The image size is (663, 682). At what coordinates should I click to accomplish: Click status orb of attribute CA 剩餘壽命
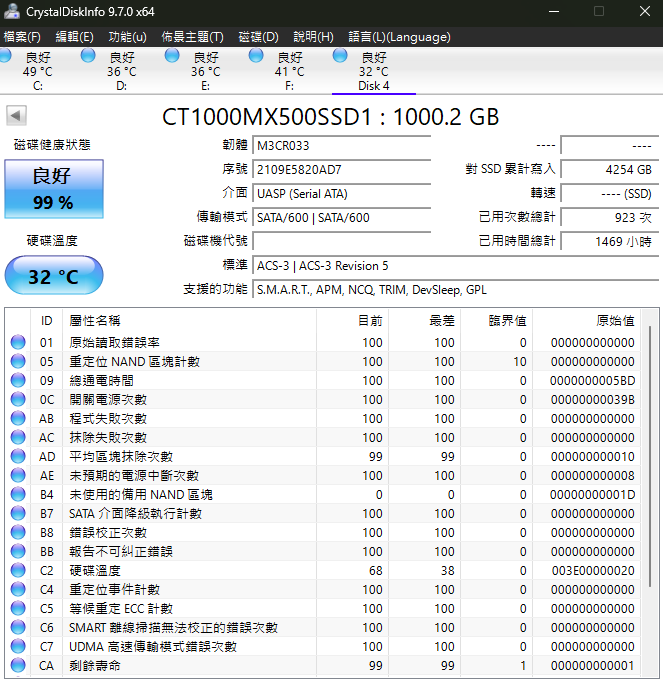coord(18,665)
